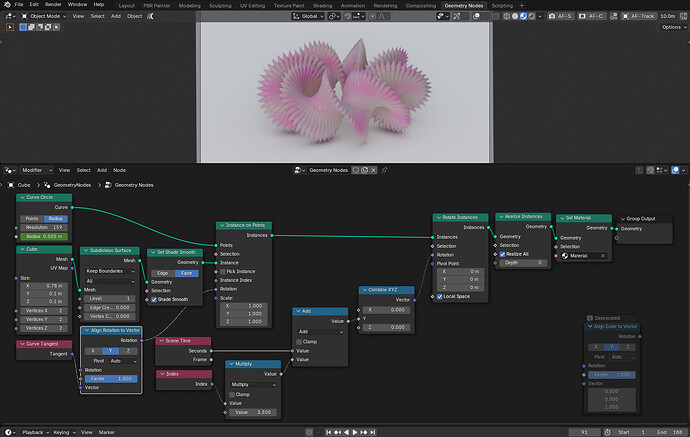Toggle Local Space checkbox in Rotate Instances

[x=440, y=297]
